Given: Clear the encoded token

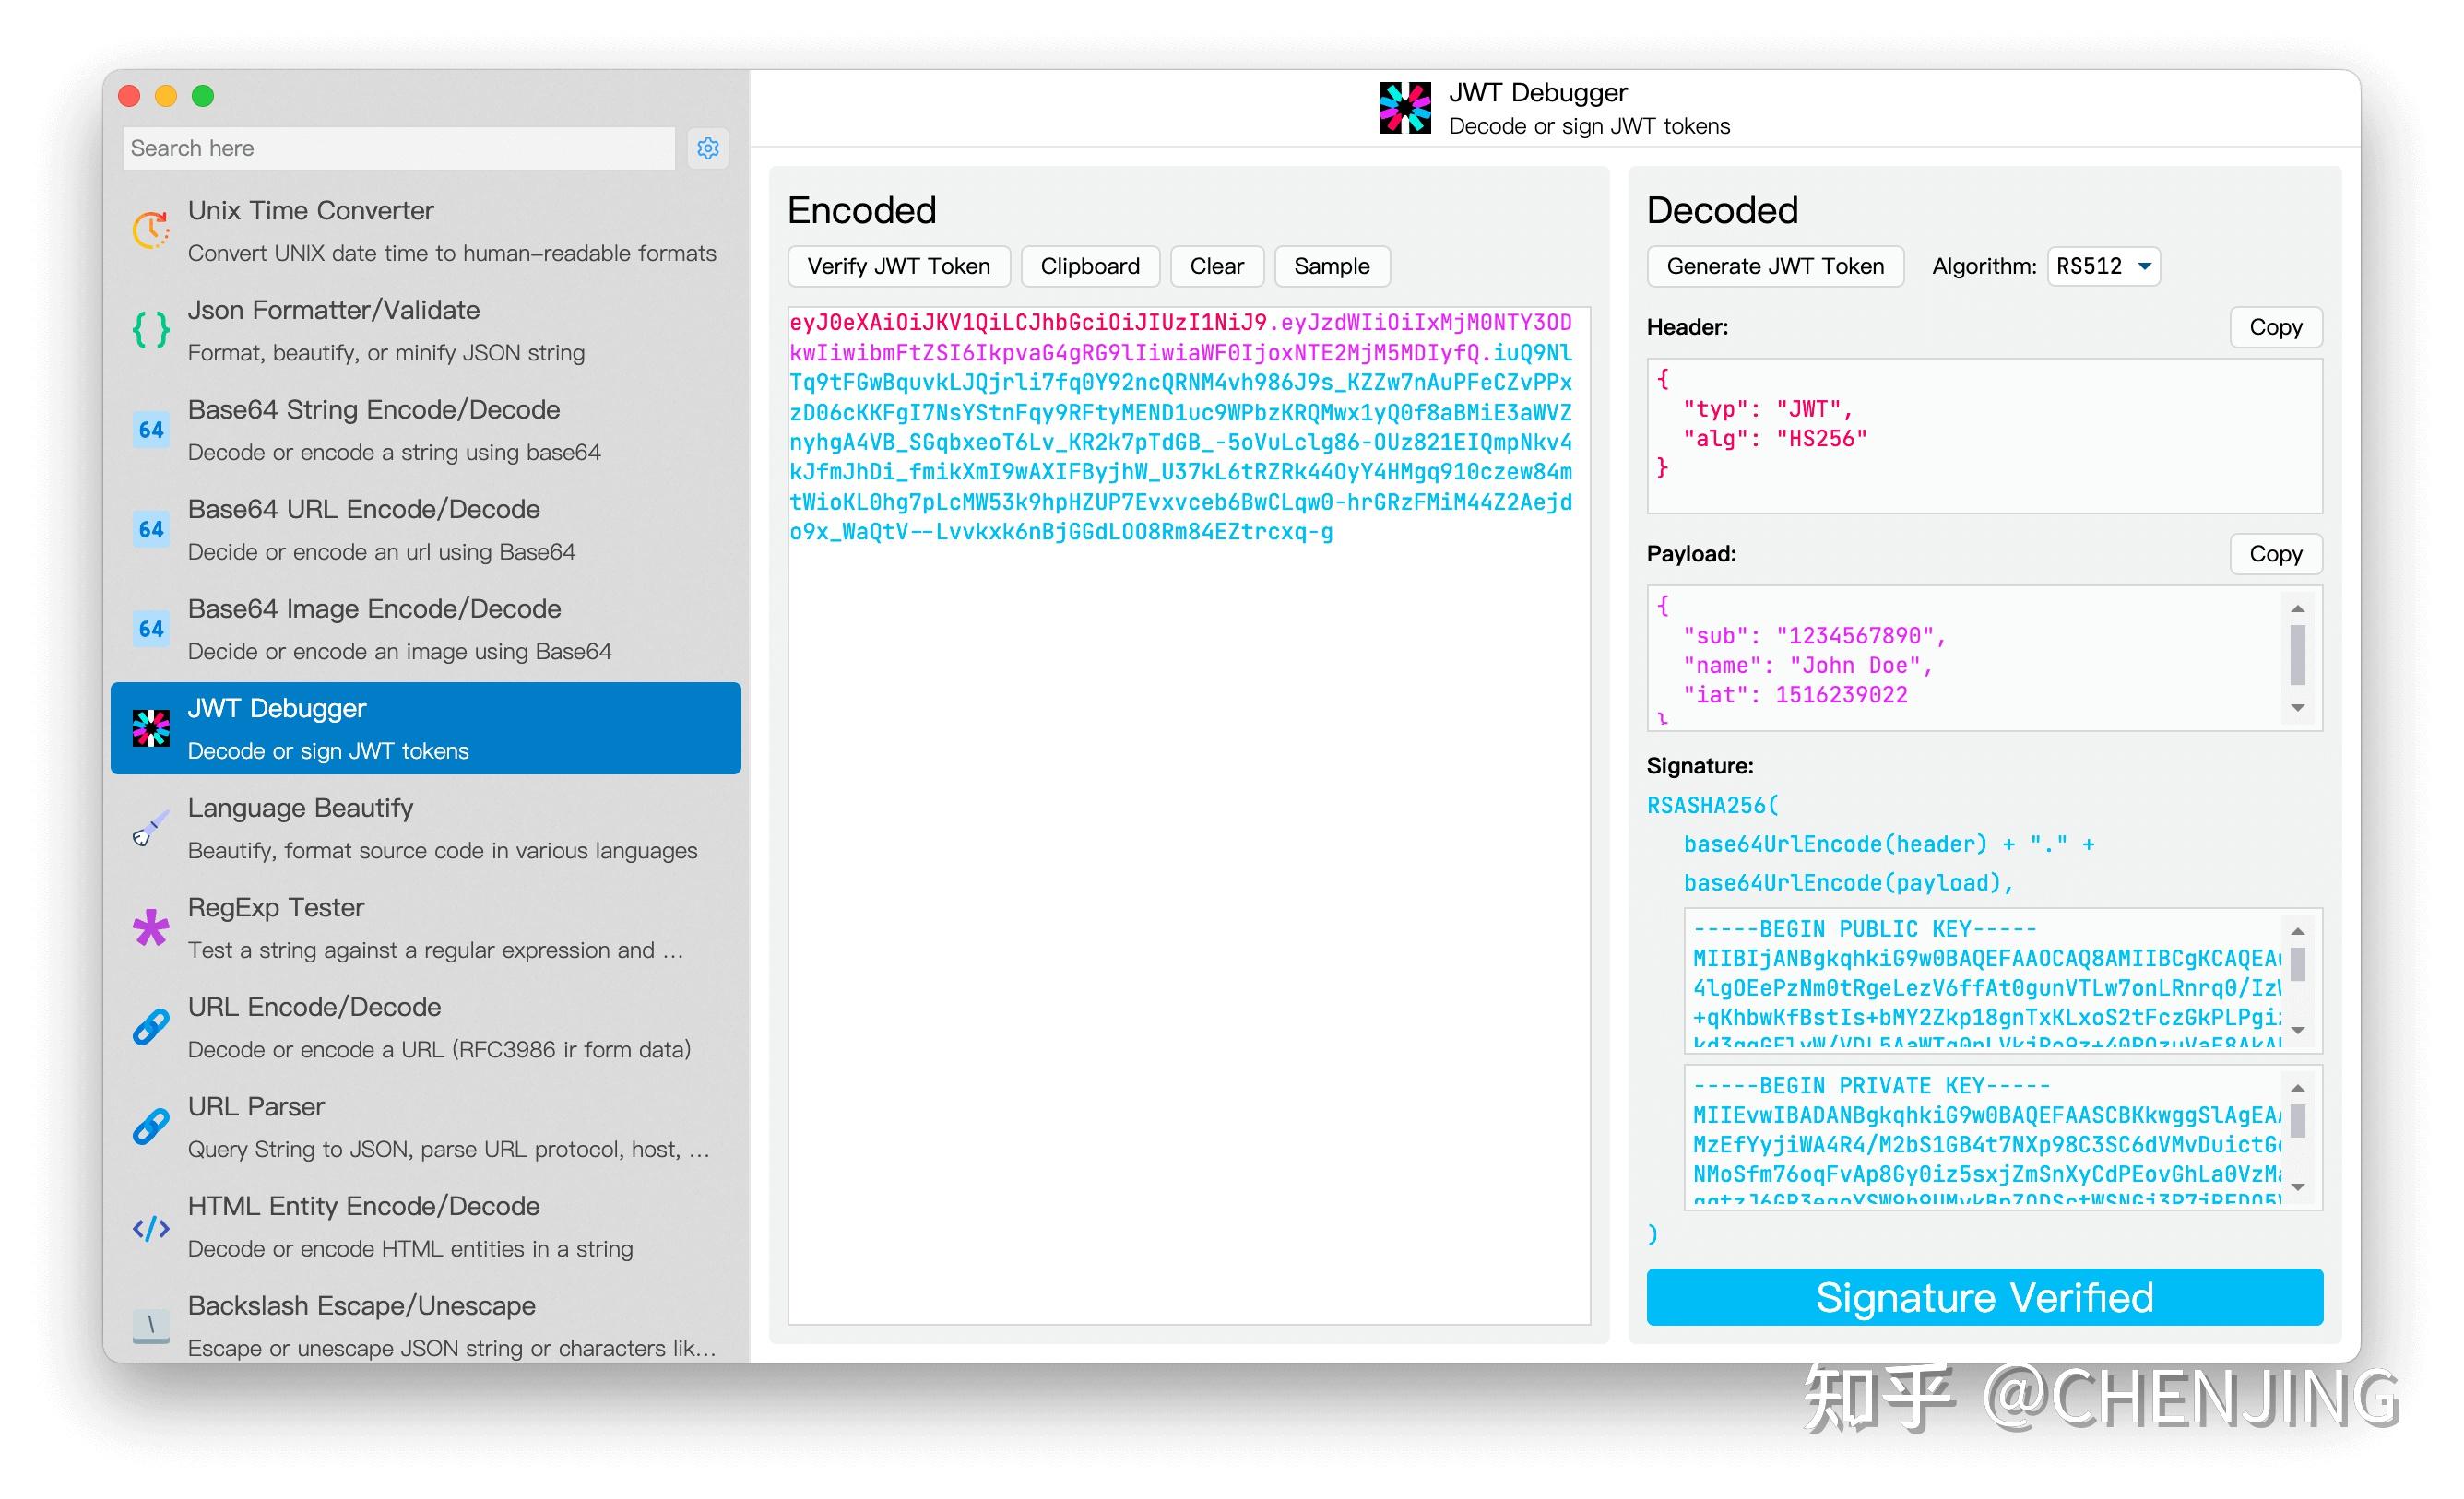Looking at the screenshot, I should tap(1217, 266).
